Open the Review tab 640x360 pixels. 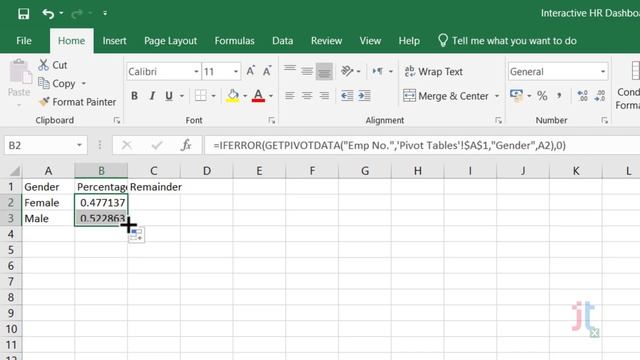coord(326,41)
